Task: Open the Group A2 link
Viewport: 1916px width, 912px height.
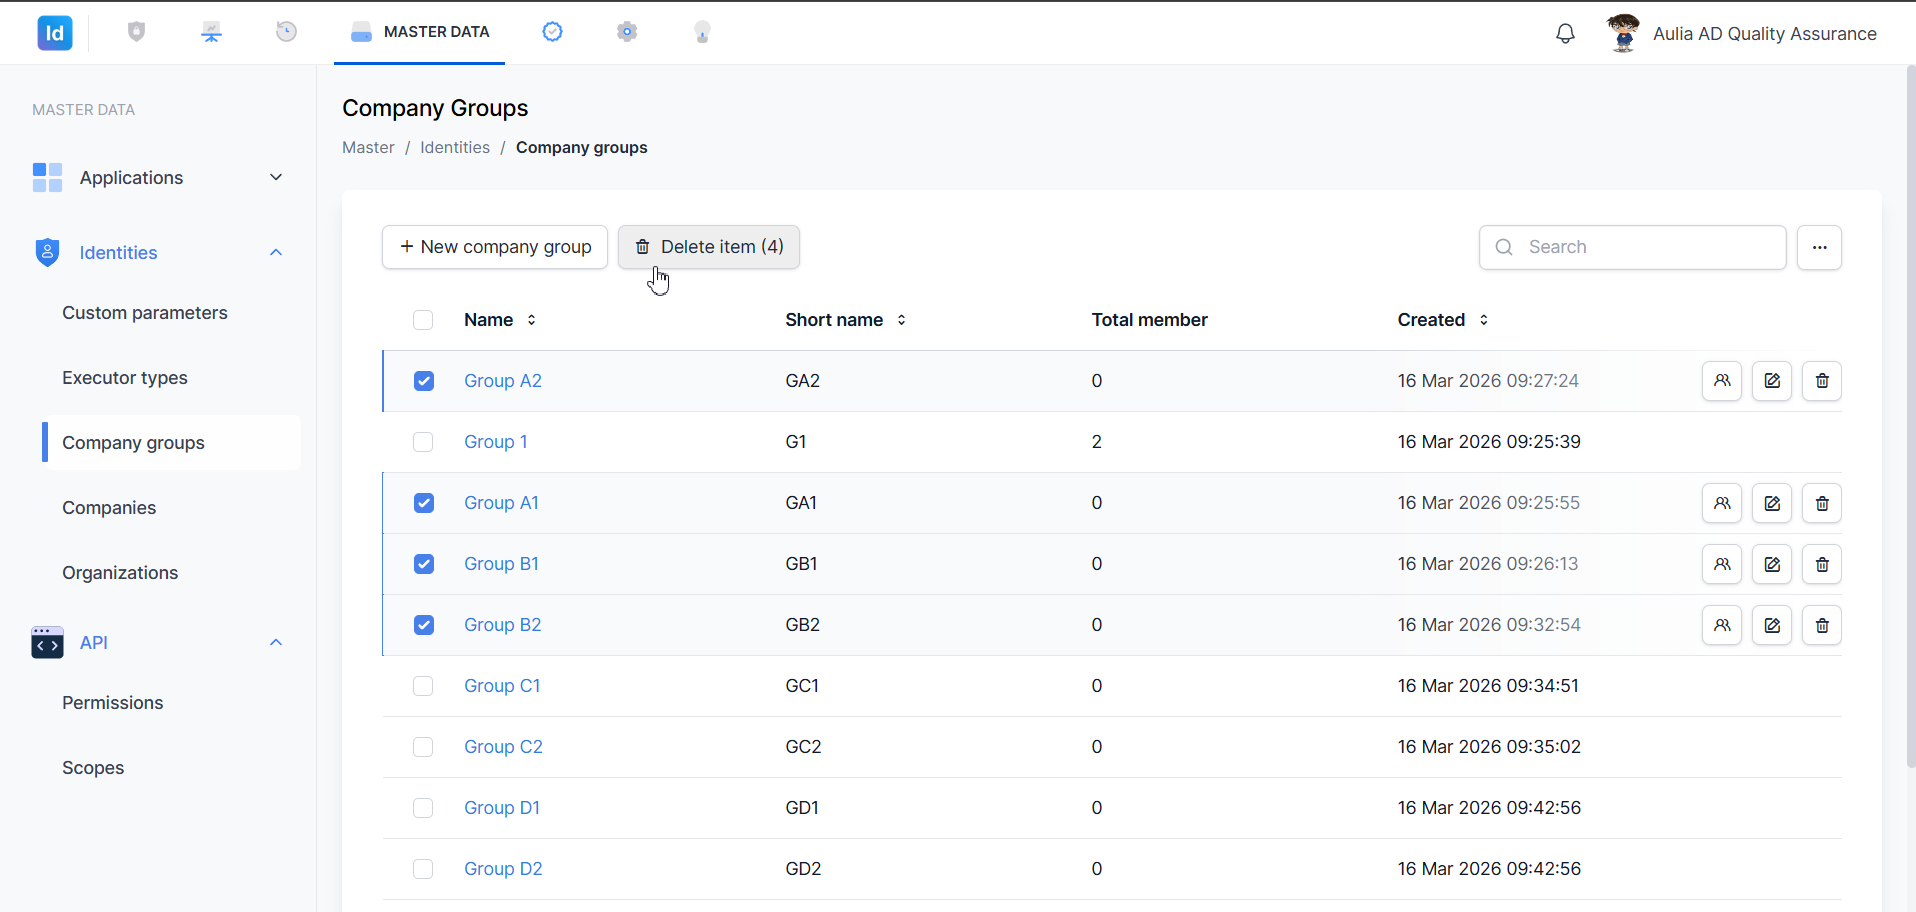Action: click(503, 381)
